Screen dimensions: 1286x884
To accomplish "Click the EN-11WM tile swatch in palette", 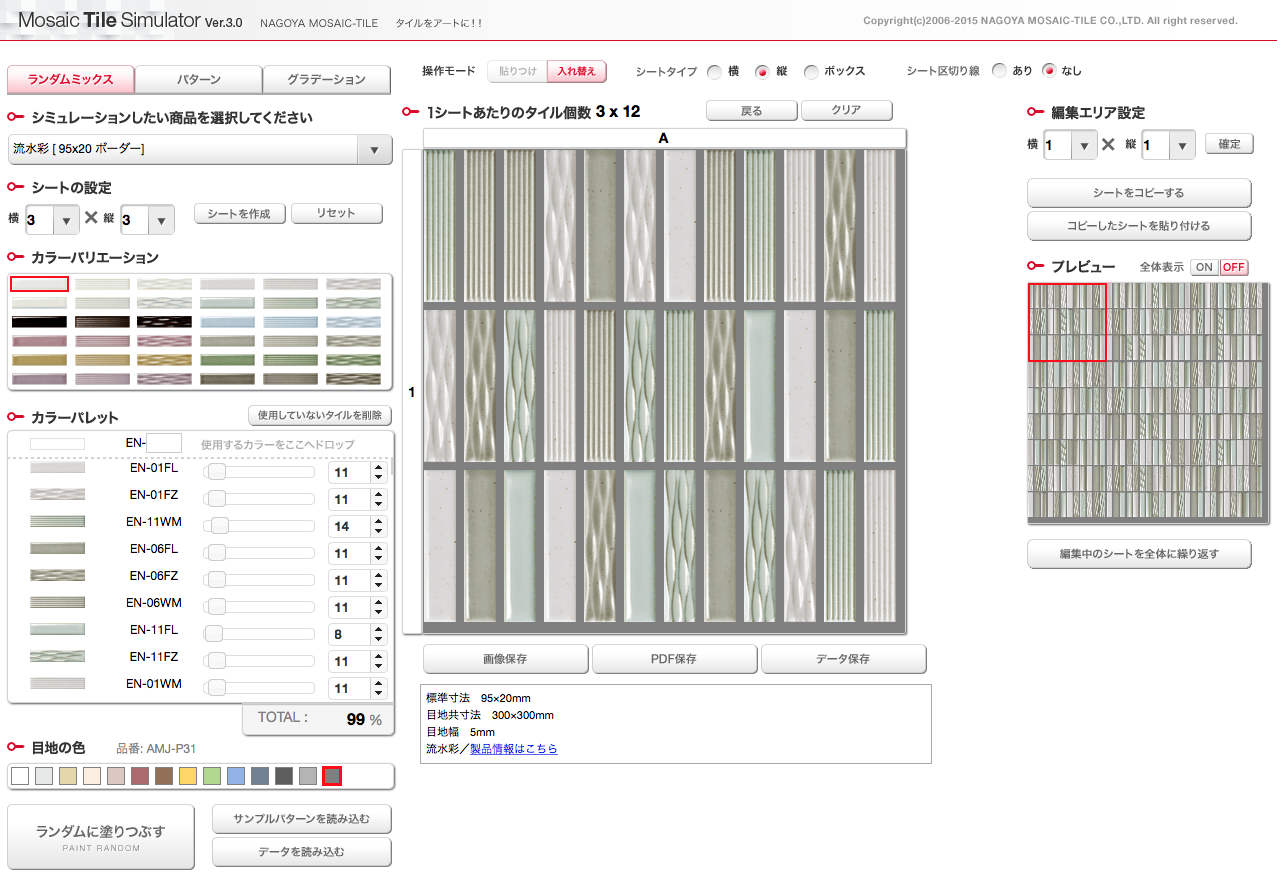I will pyautogui.click(x=57, y=521).
